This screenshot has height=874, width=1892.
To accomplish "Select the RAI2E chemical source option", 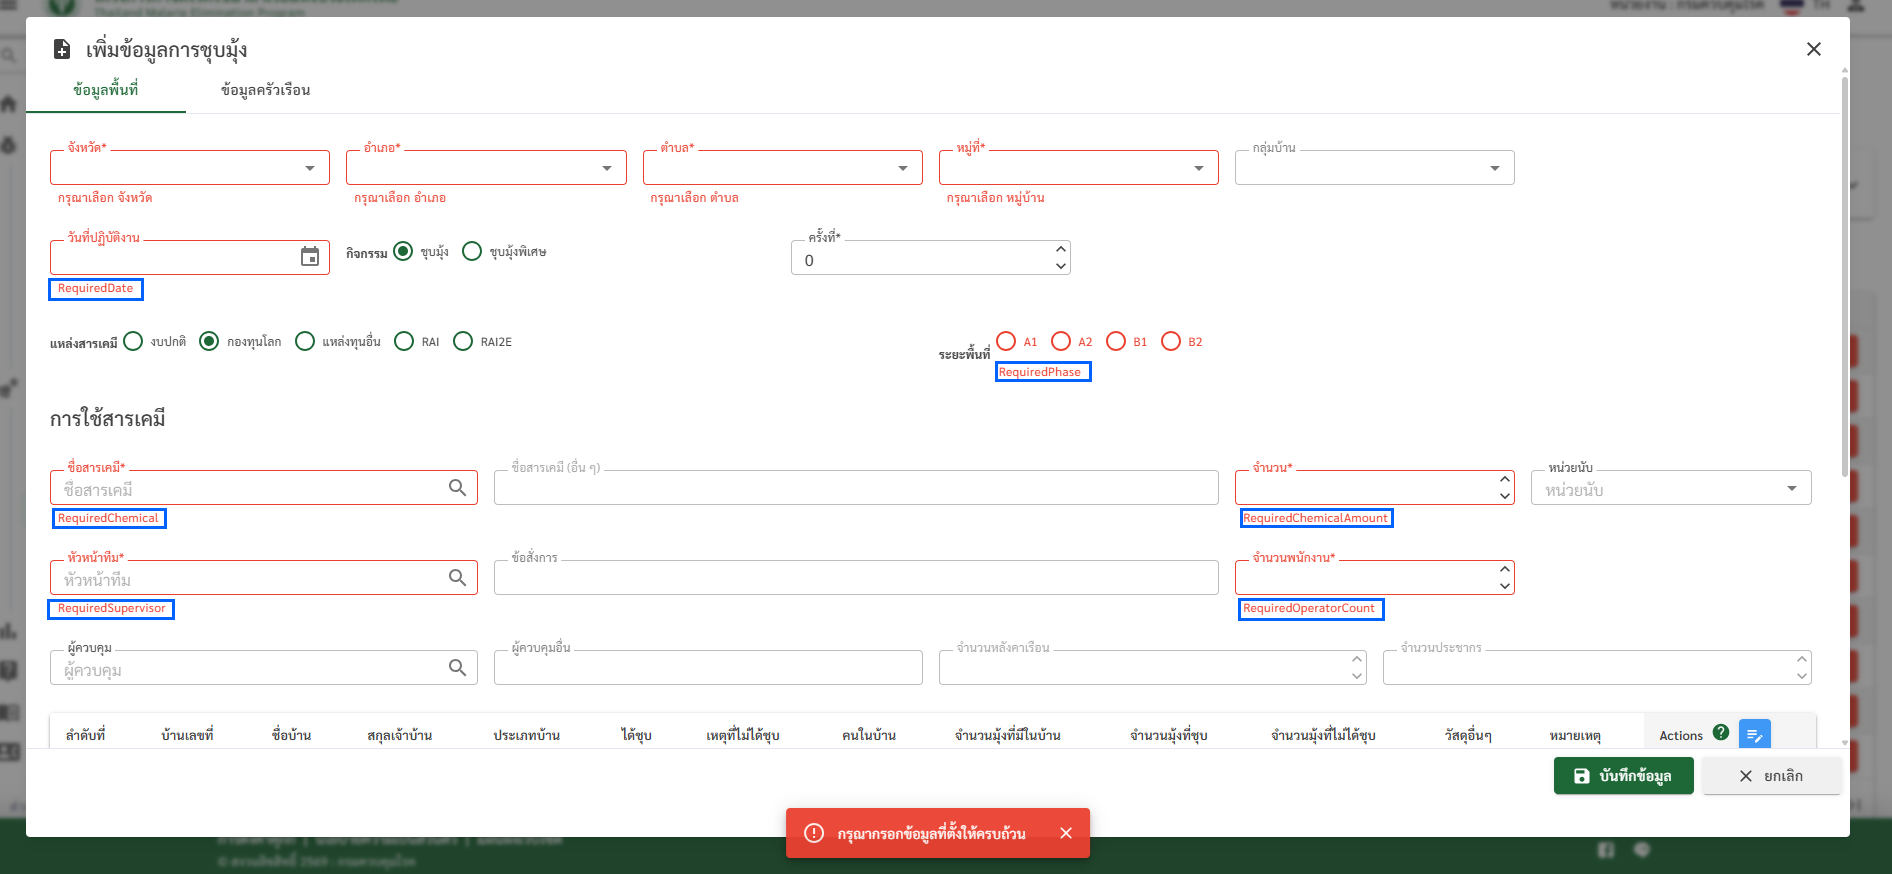I will (463, 342).
